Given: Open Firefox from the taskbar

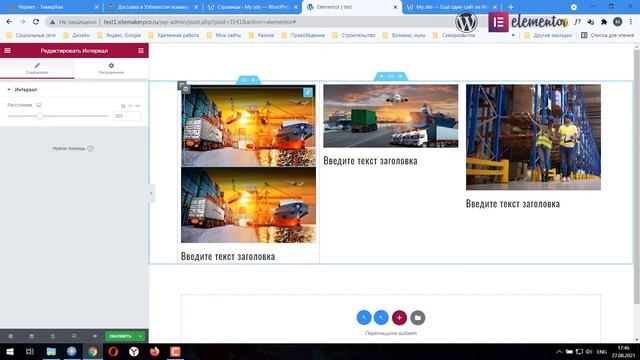Looking at the screenshot, I should [154, 351].
